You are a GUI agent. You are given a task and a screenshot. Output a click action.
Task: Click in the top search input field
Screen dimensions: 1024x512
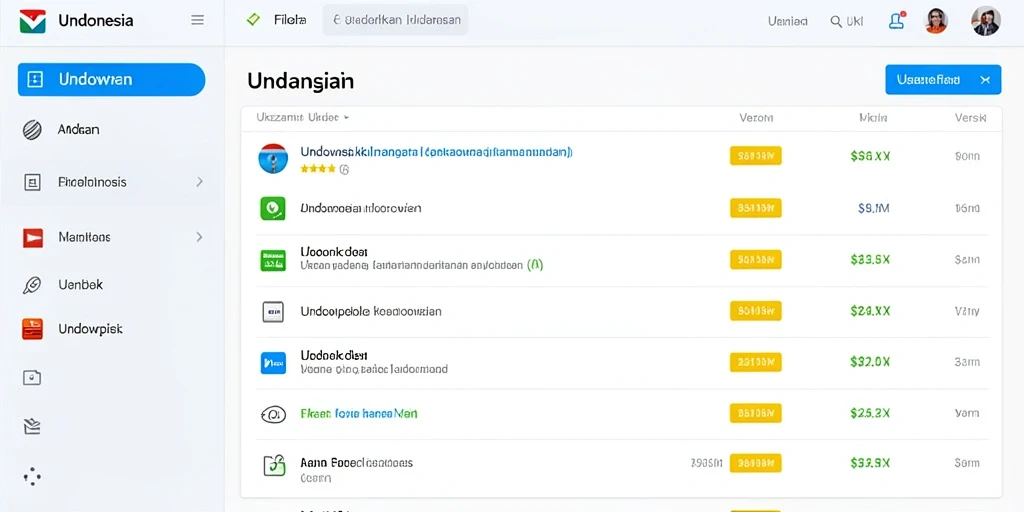(396, 20)
